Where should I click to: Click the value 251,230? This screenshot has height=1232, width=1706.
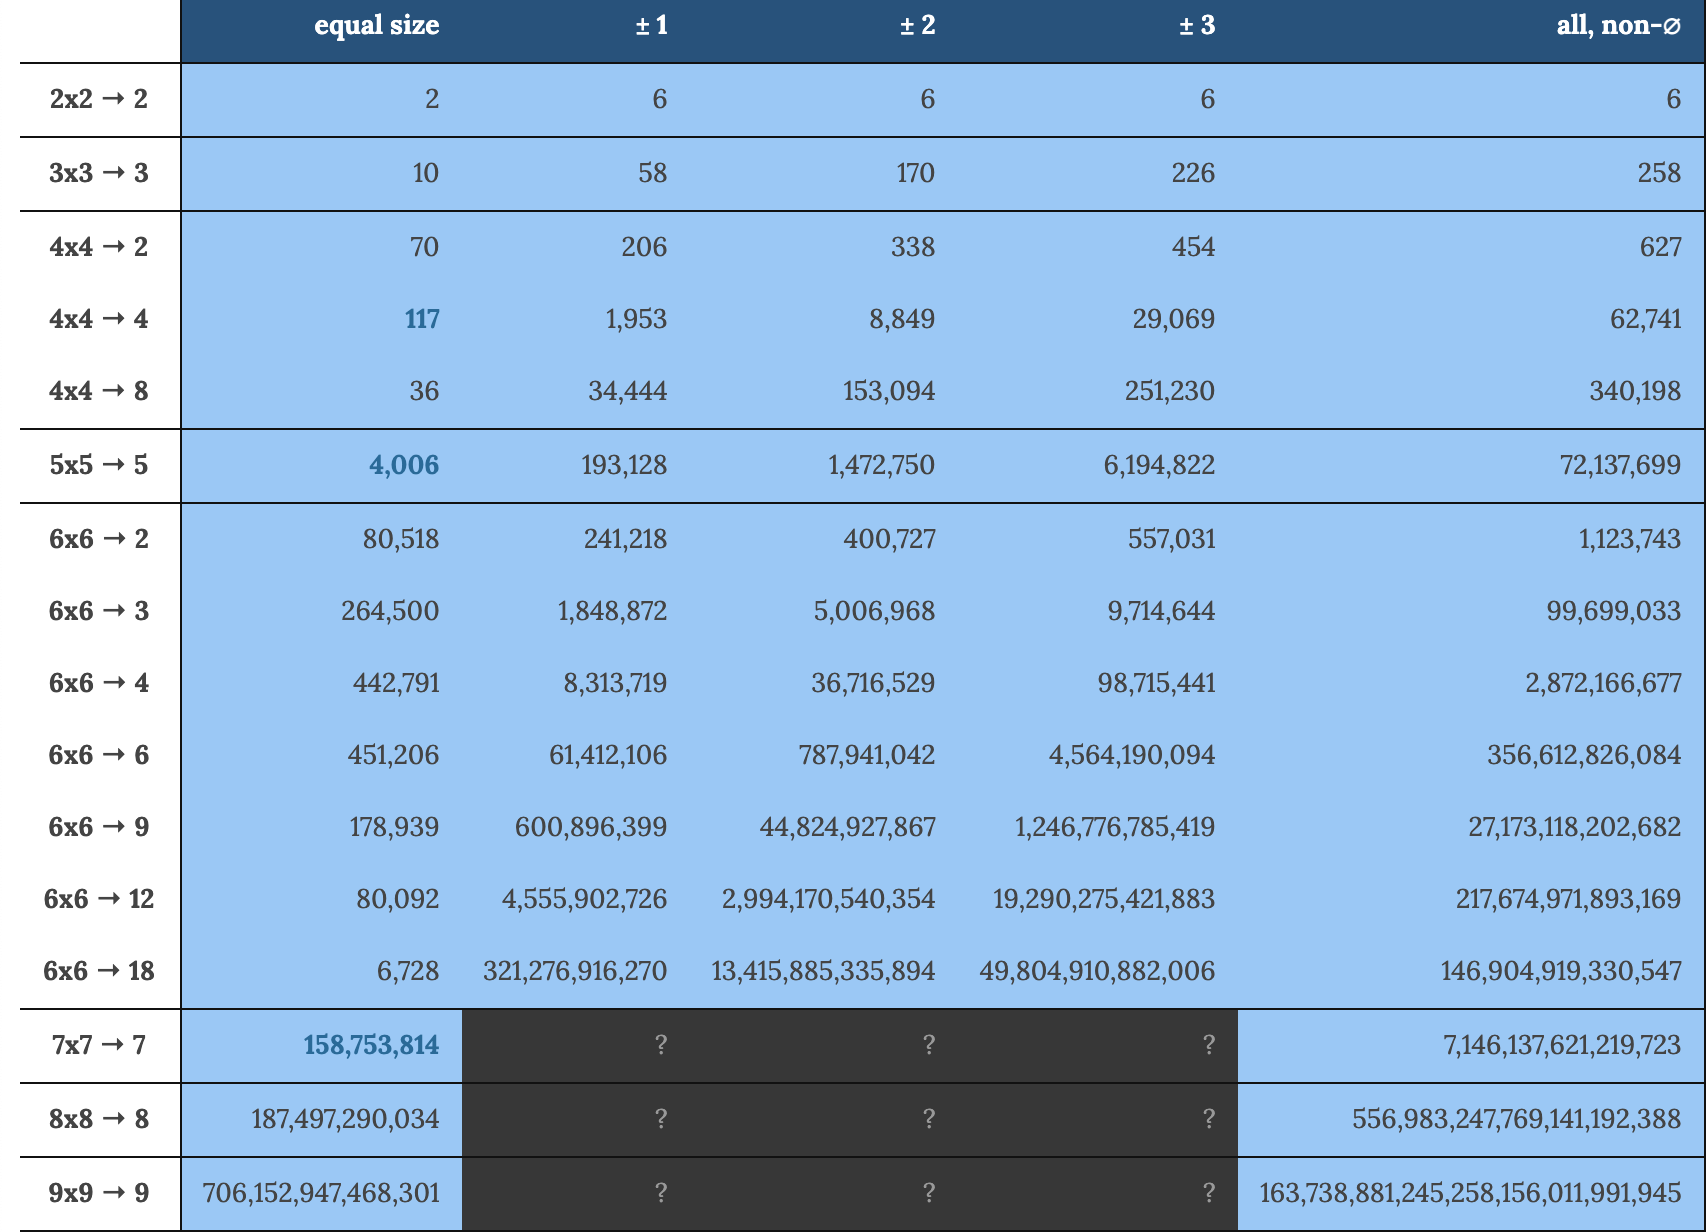[x=1170, y=391]
